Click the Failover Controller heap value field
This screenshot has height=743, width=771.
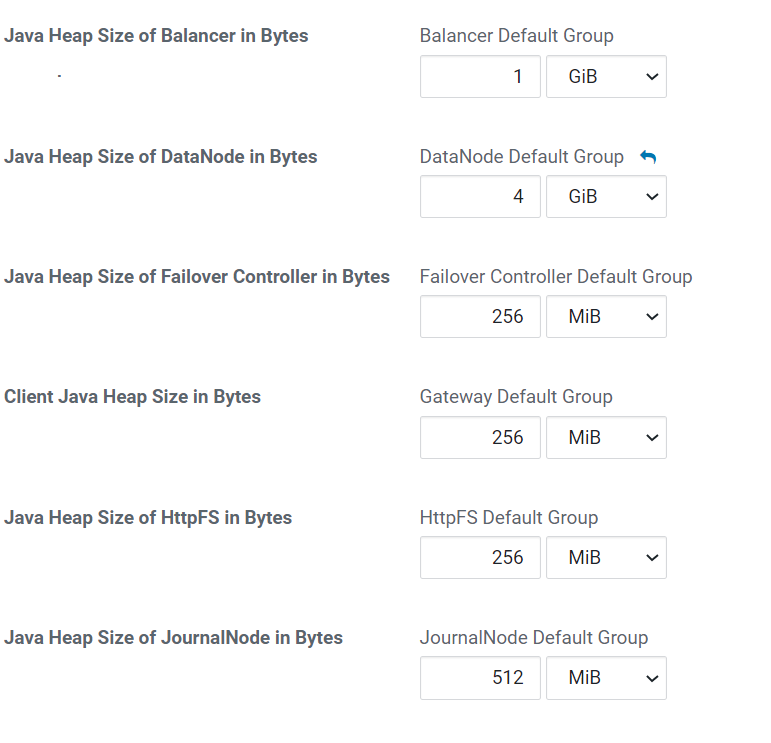(480, 317)
